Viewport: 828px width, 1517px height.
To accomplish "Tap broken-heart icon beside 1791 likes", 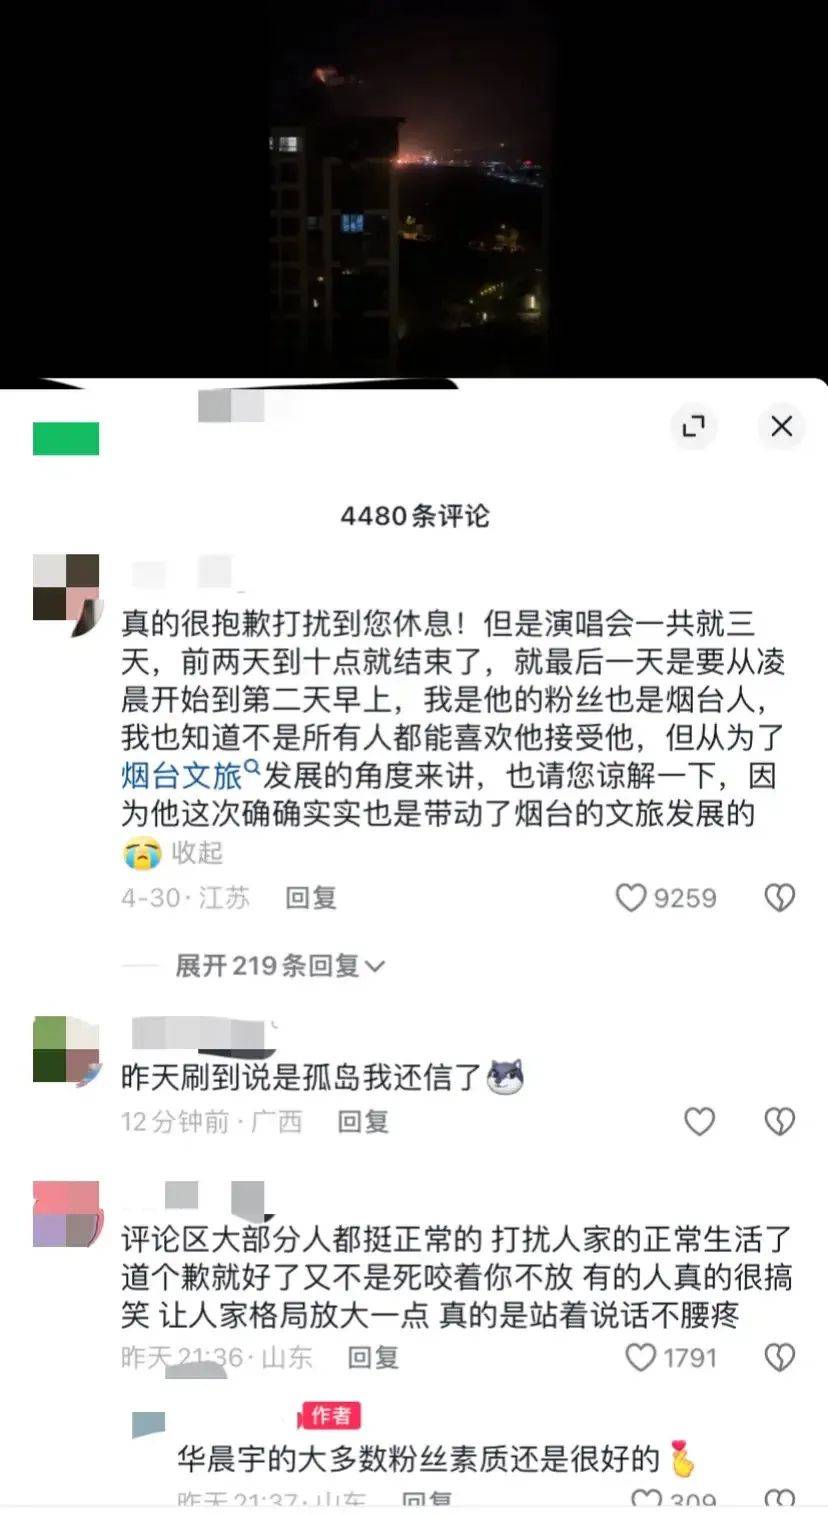I will point(780,1357).
